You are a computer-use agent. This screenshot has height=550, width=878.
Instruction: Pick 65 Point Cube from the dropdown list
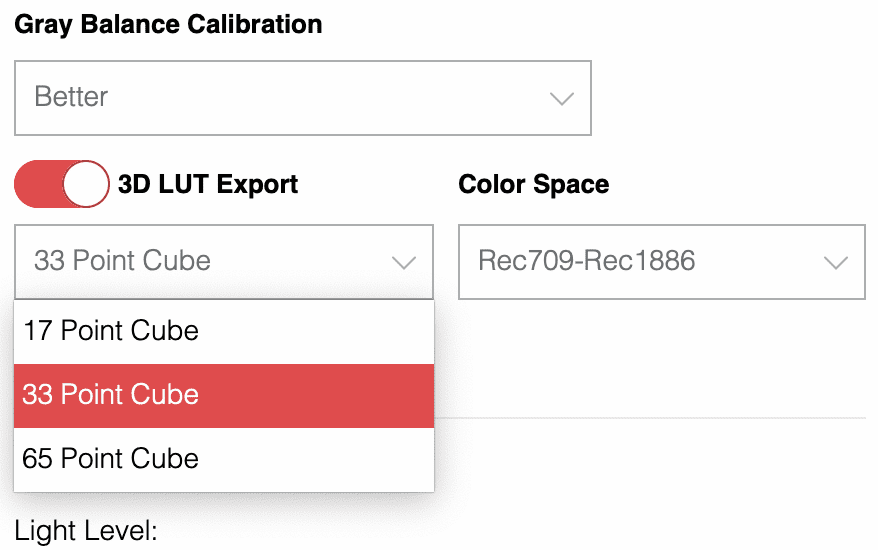(111, 459)
